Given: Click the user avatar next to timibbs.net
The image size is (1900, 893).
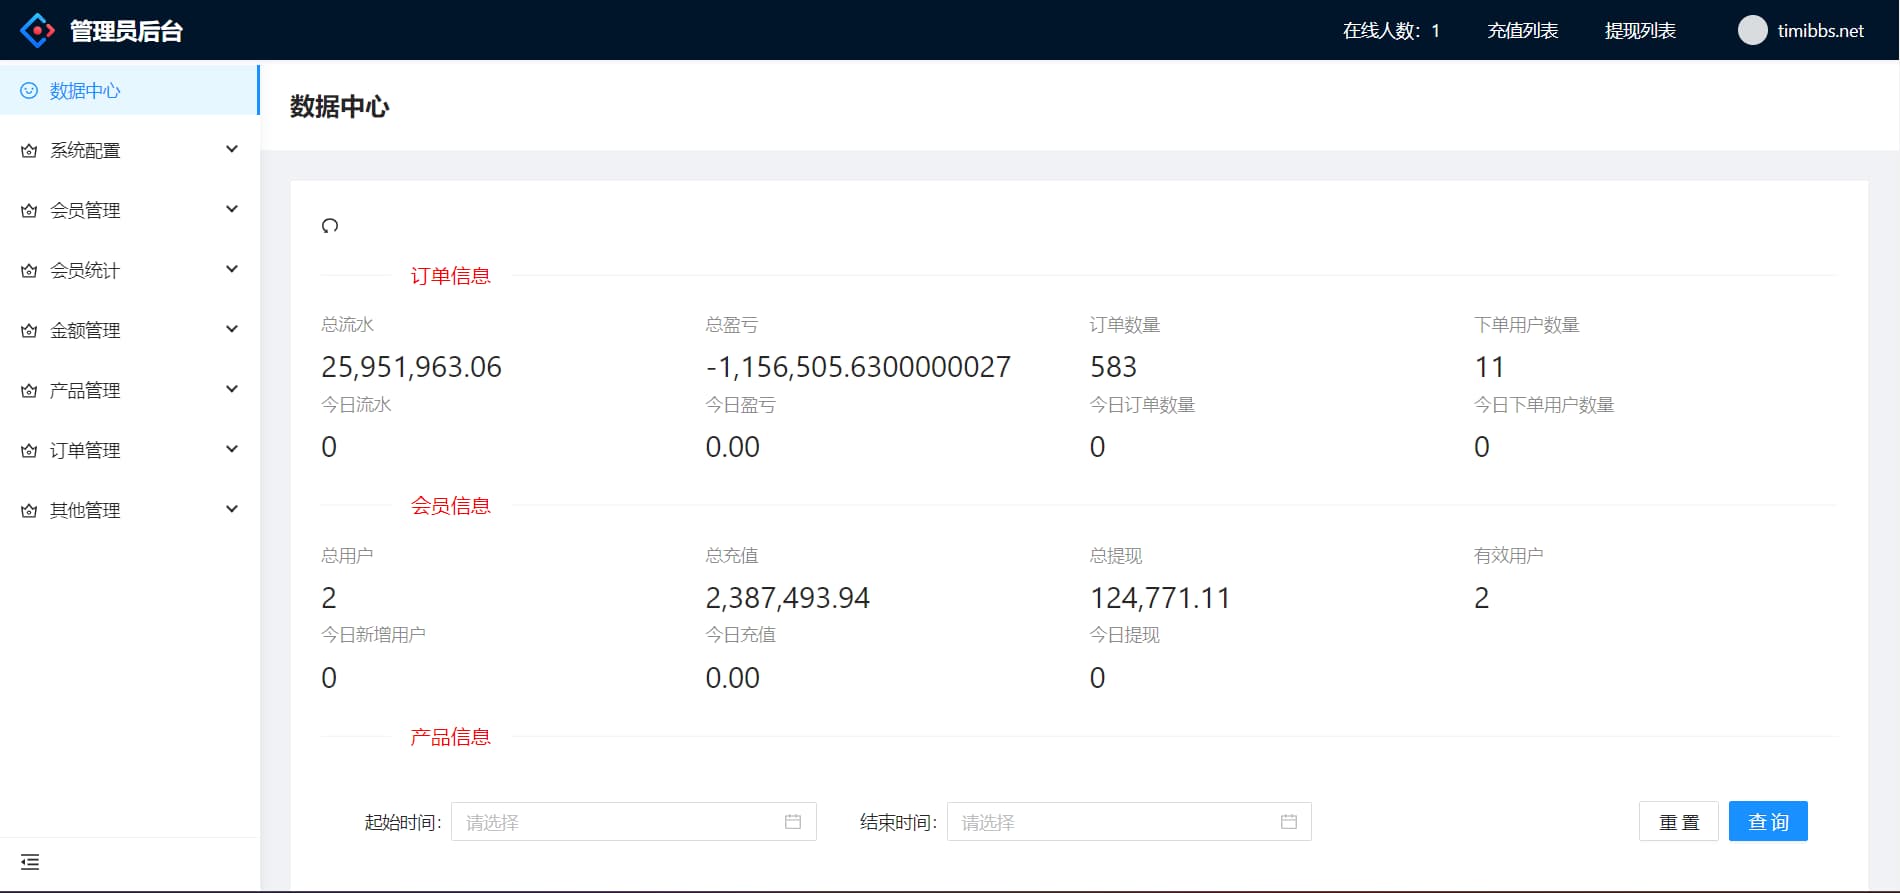Looking at the screenshot, I should coord(1752,30).
